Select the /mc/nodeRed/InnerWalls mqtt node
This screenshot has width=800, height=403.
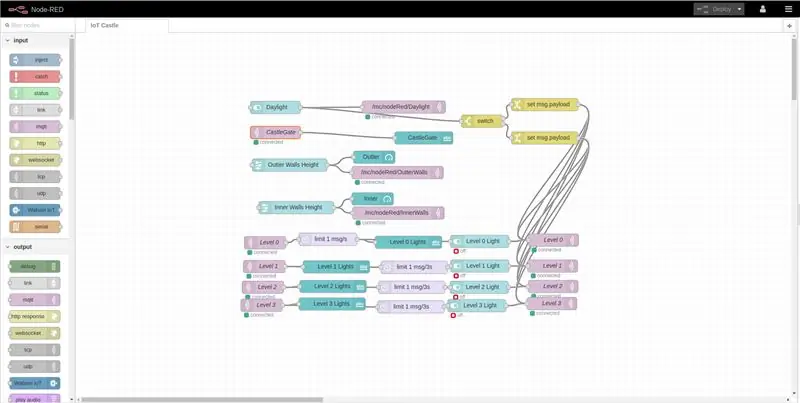[x=398, y=213]
